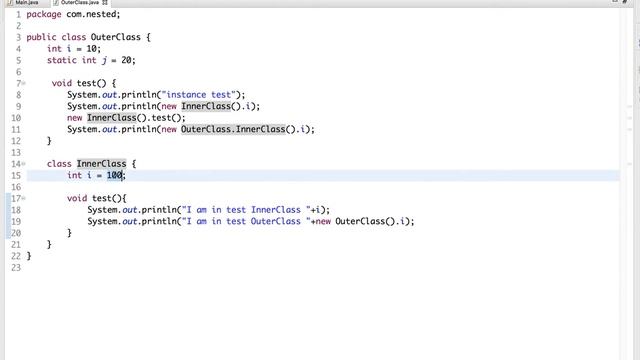The height and width of the screenshot is (360, 640).
Task: Click 'InnerClass' in the line 14 class declaration
Action: coord(102,164)
